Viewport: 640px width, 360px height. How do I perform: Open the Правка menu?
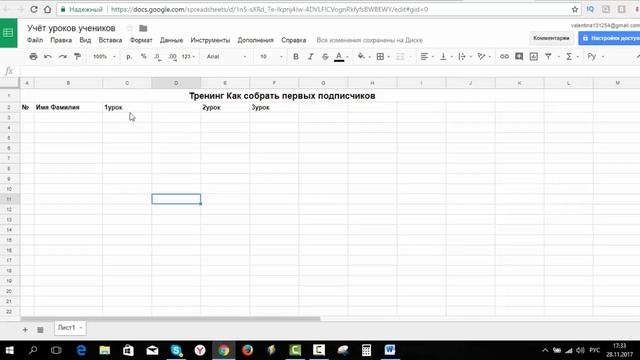(61, 40)
